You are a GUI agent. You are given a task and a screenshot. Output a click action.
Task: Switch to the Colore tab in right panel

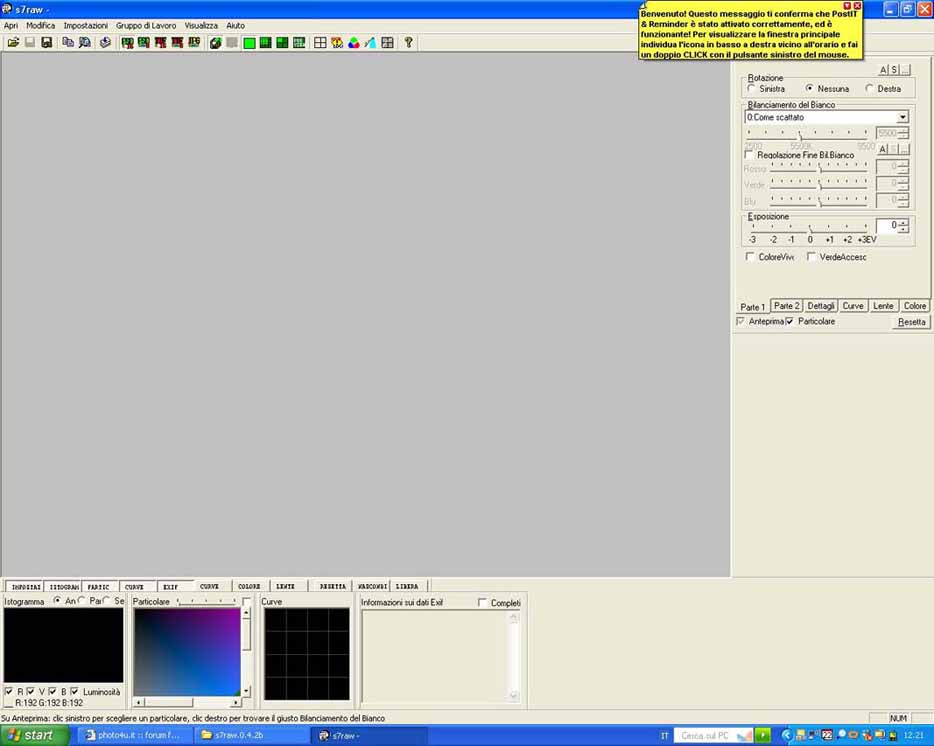[x=914, y=306]
